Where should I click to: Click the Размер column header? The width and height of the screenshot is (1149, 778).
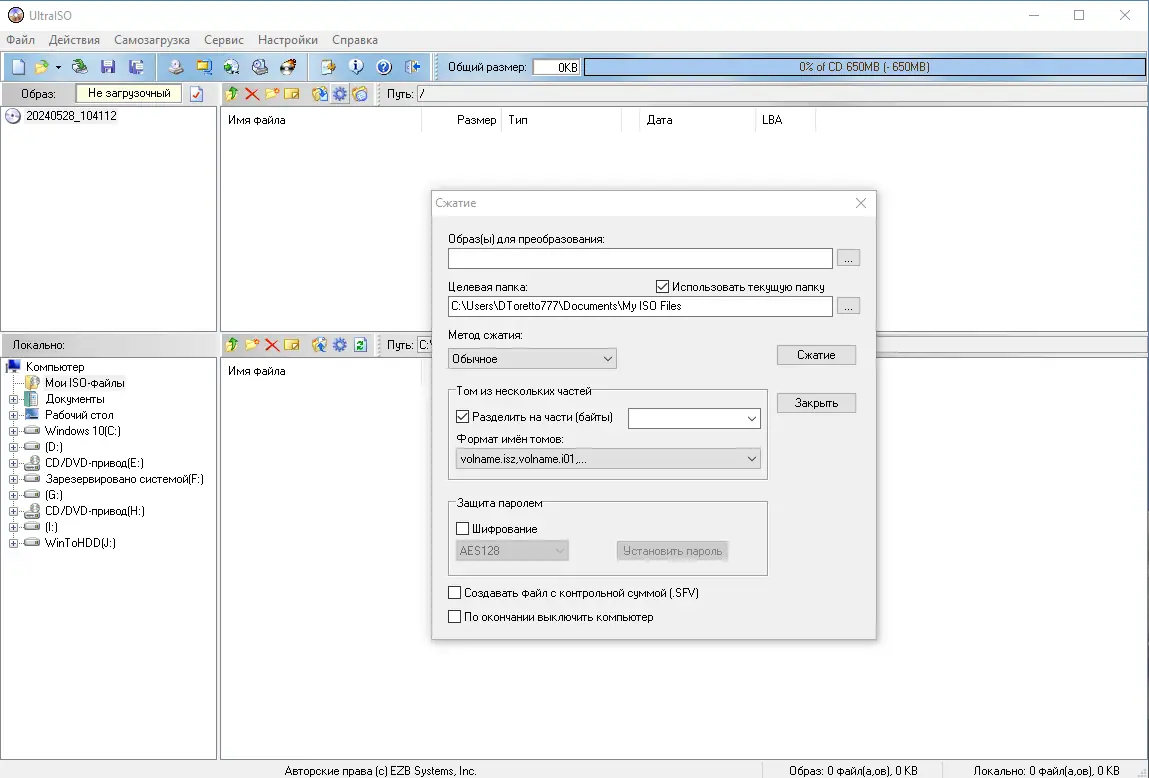[x=476, y=120]
